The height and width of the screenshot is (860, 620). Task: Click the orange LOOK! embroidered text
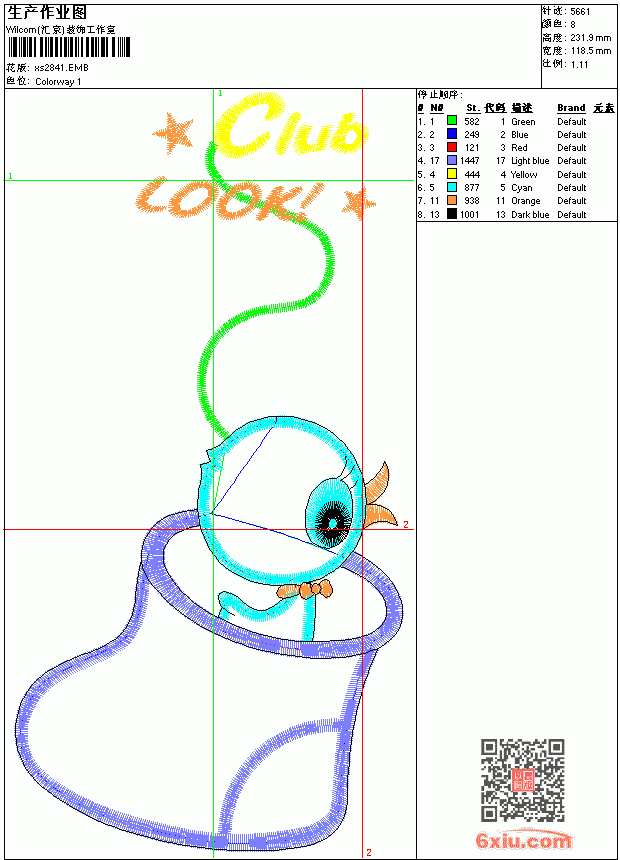point(229,199)
